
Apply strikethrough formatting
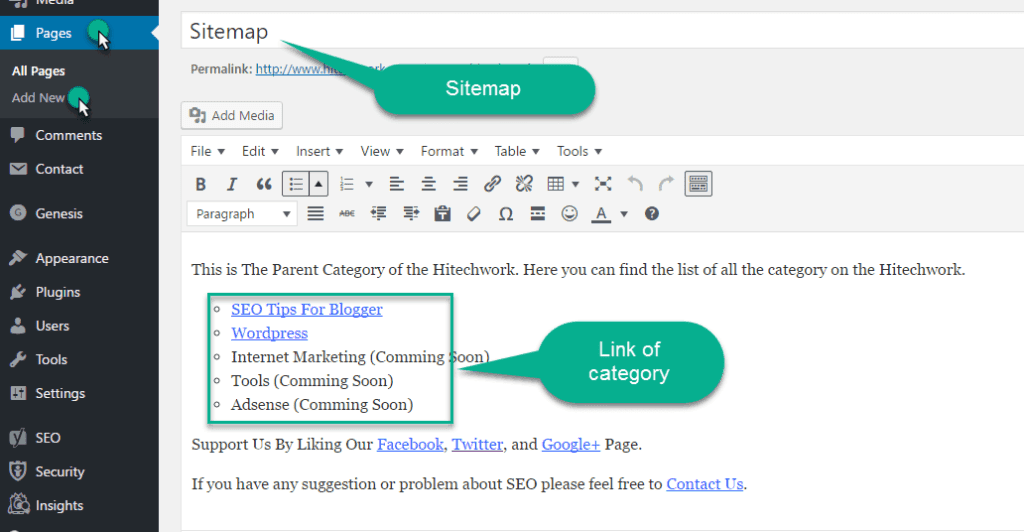(x=347, y=213)
